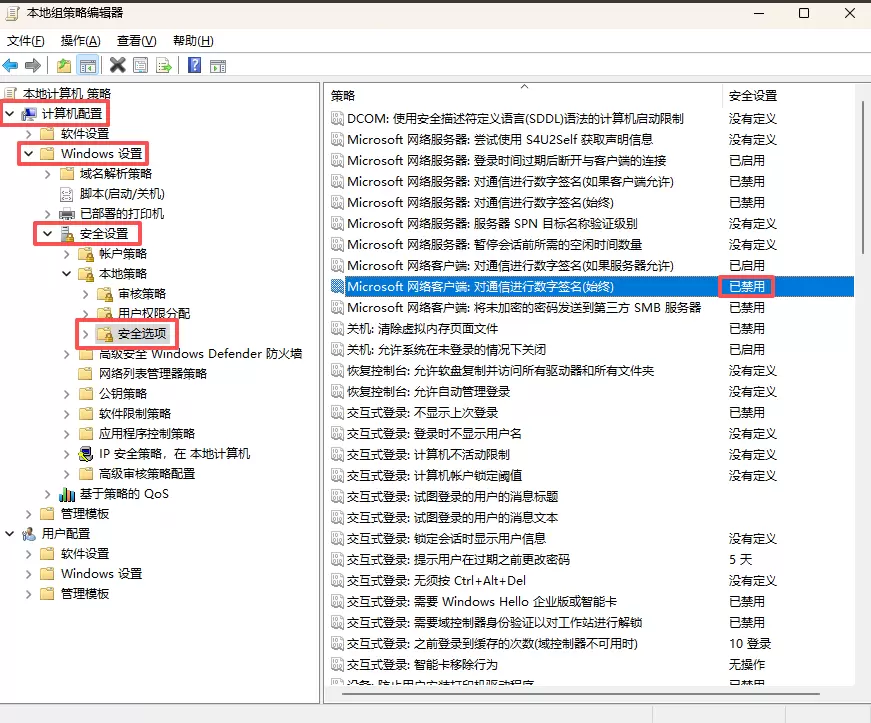Sort by the 策略 column header
The height and width of the screenshot is (723, 871).
click(522, 96)
